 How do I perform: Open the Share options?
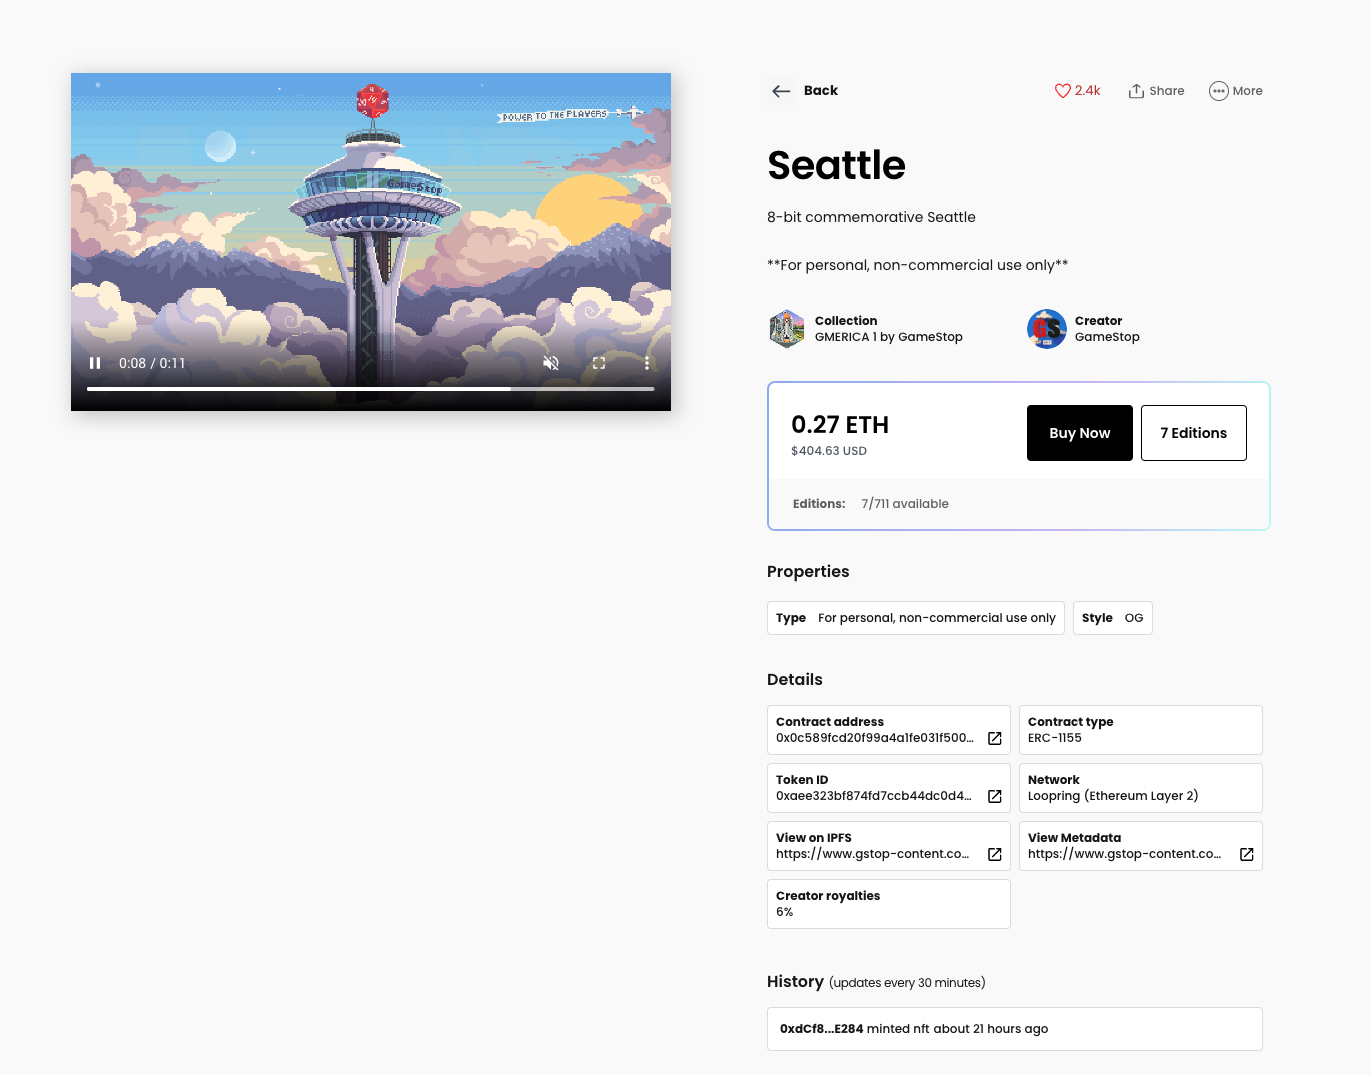click(x=1156, y=90)
